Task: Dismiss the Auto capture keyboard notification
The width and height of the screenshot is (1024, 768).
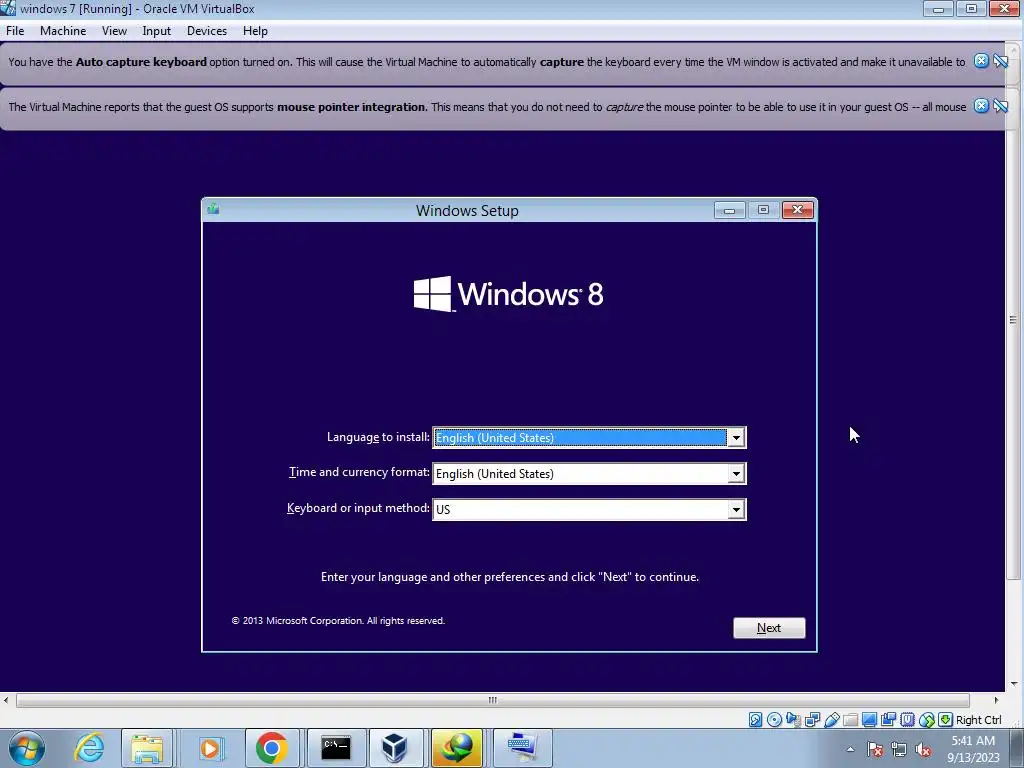Action: 981,61
